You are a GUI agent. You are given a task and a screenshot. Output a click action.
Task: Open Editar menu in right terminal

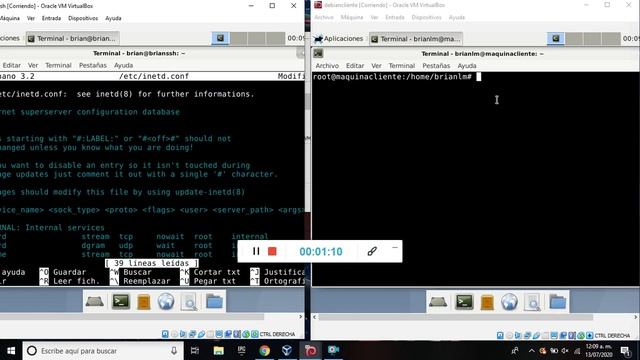pos(355,66)
